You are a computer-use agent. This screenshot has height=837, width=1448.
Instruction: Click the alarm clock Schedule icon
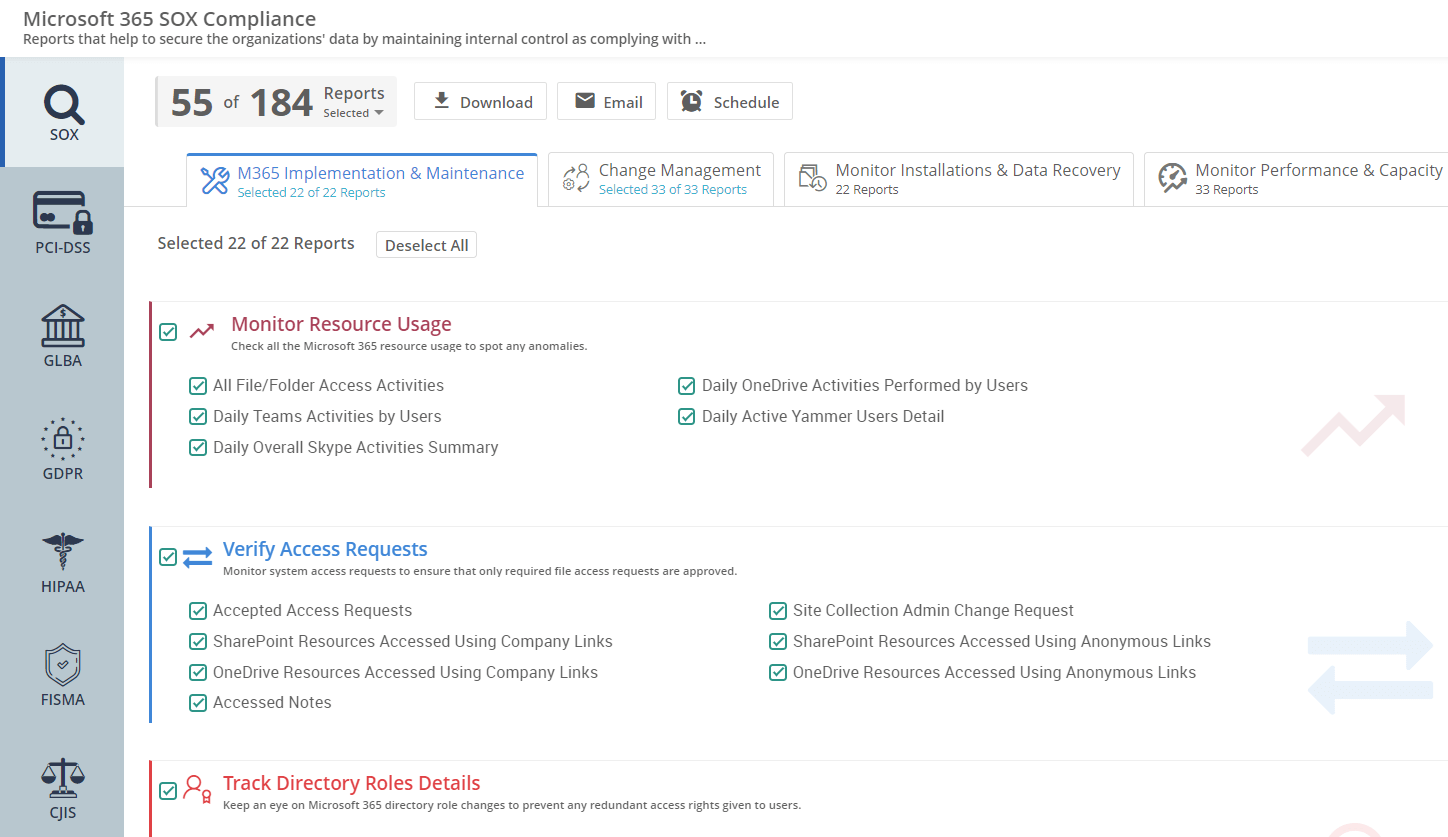pos(690,100)
